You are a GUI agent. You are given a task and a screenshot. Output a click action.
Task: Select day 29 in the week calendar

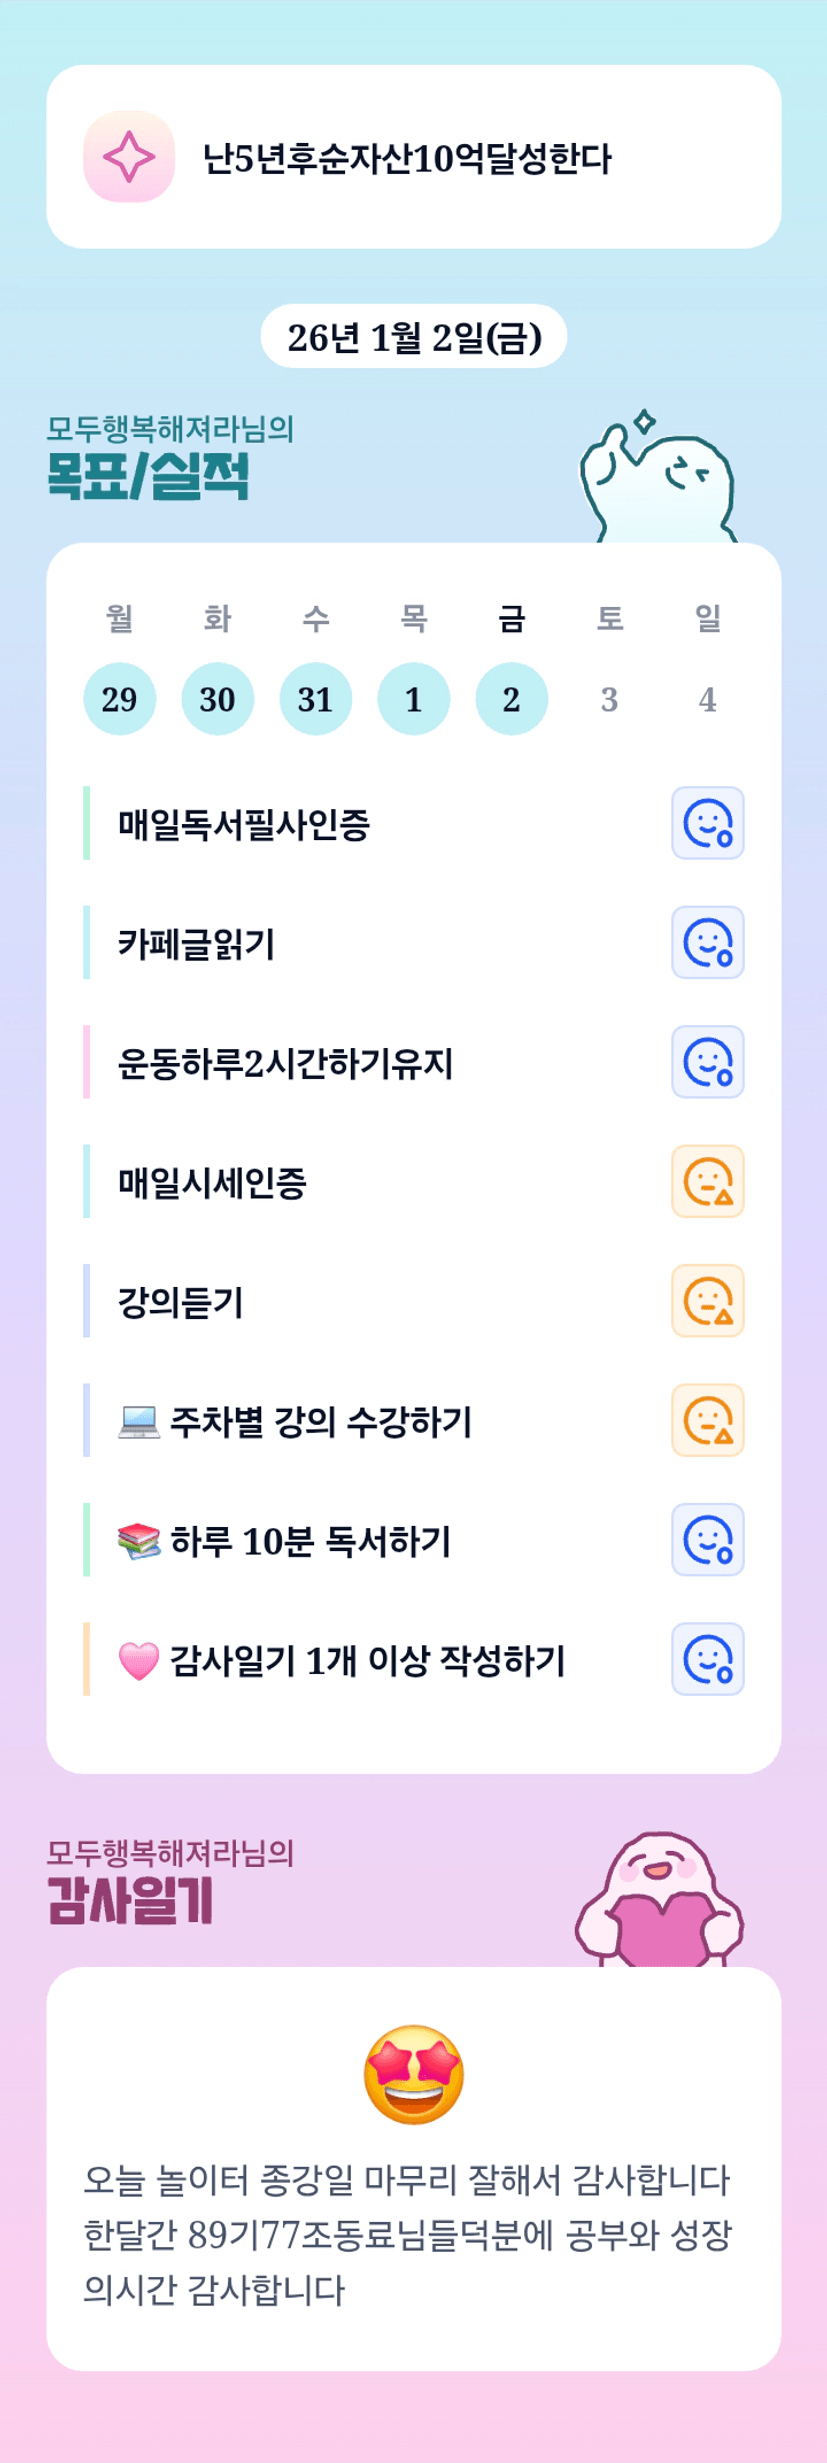(119, 699)
